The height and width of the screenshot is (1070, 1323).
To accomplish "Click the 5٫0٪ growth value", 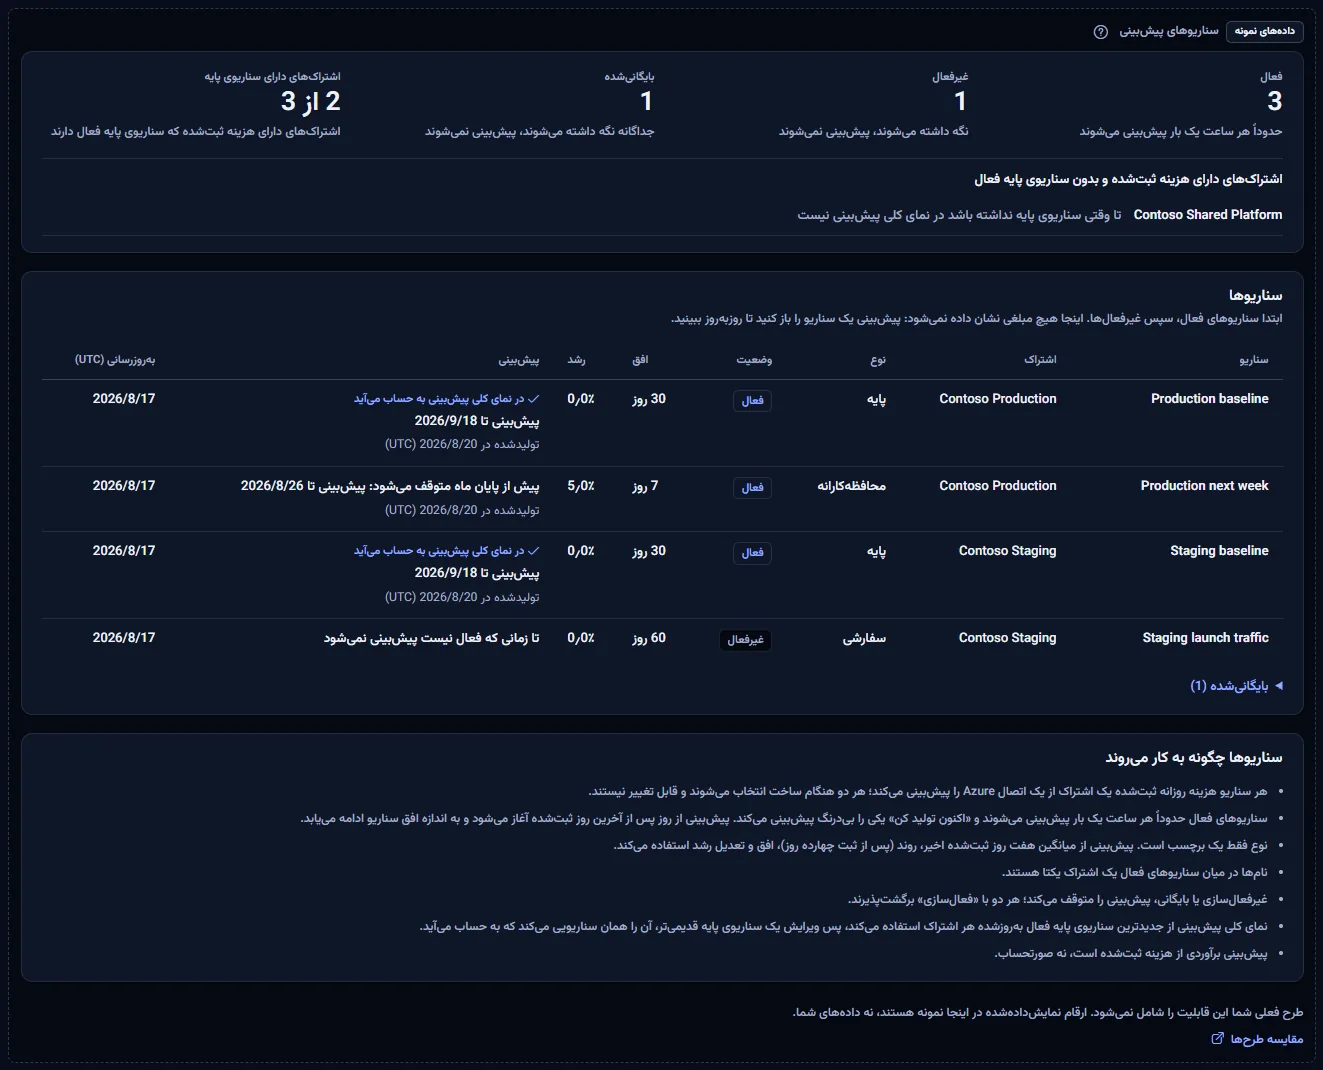I will pos(581,486).
